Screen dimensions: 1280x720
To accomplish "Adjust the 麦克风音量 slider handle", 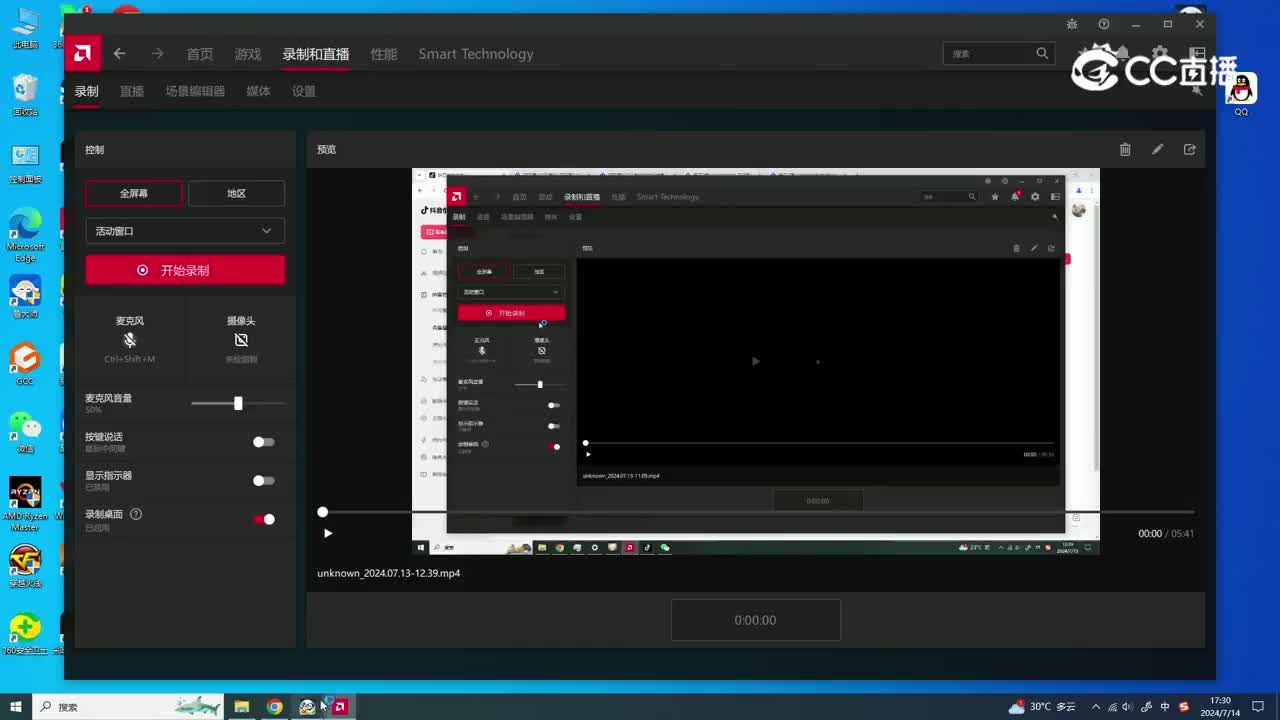I will (238, 403).
